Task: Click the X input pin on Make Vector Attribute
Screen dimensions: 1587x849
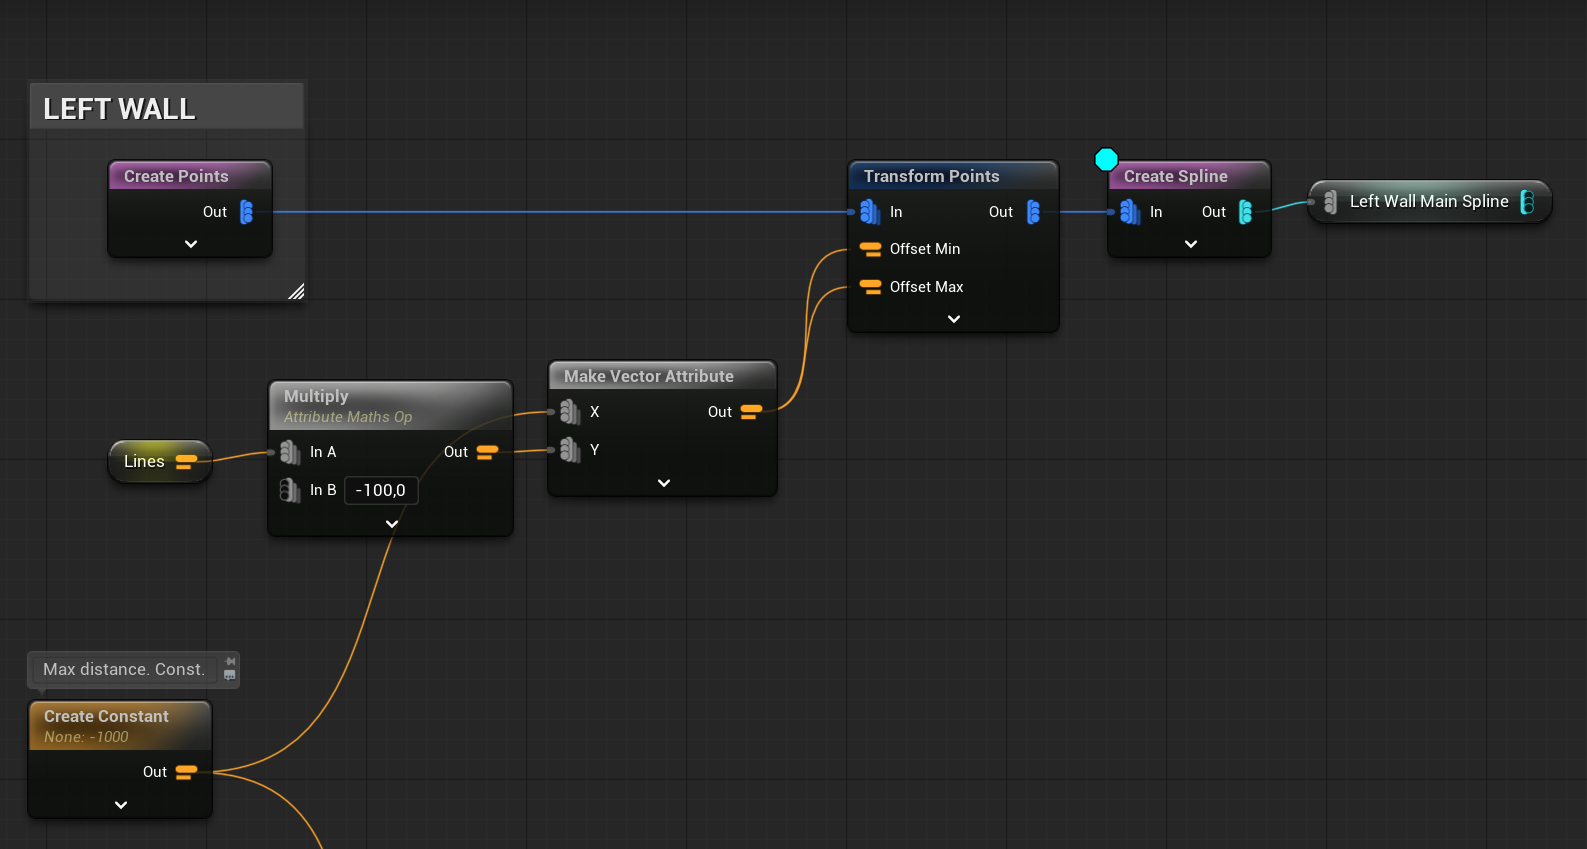Action: tap(570, 412)
